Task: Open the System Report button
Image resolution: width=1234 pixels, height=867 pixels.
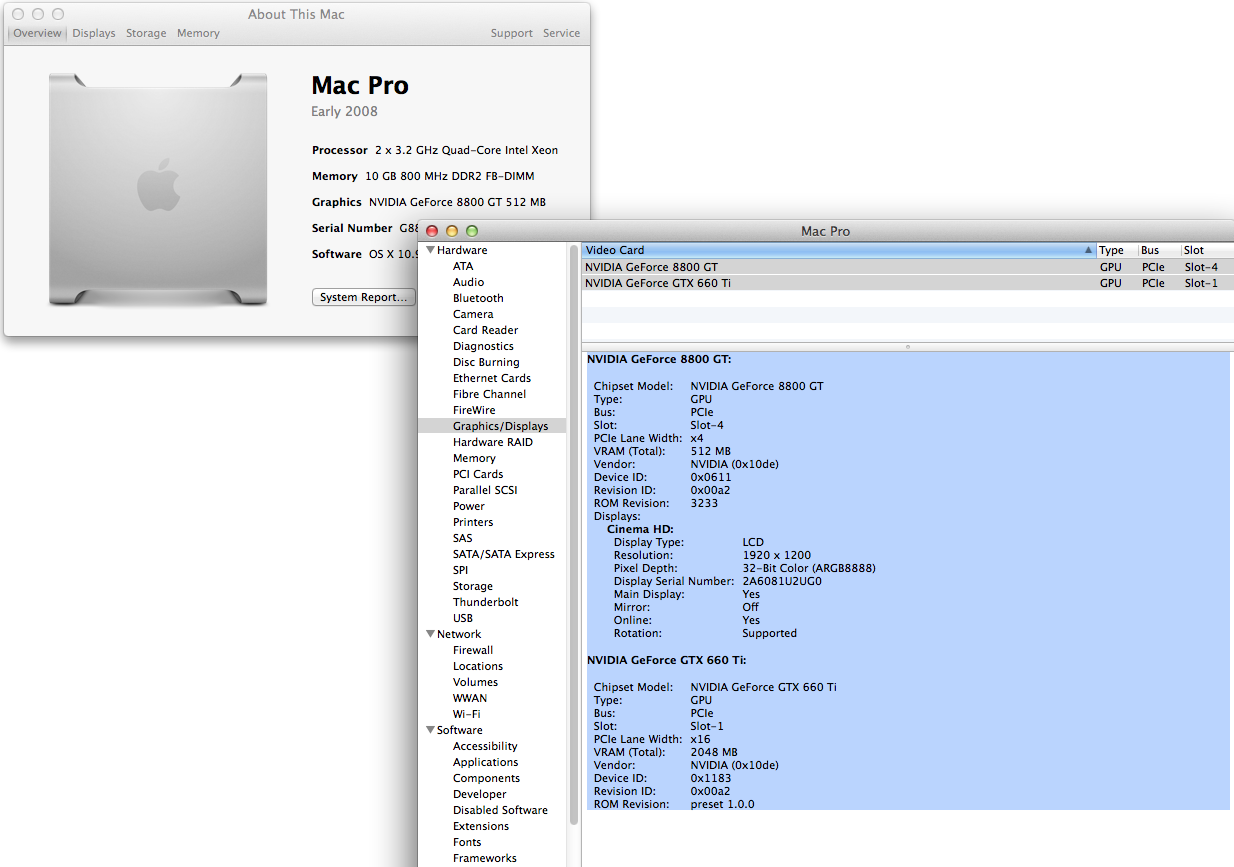Action: coord(363,297)
